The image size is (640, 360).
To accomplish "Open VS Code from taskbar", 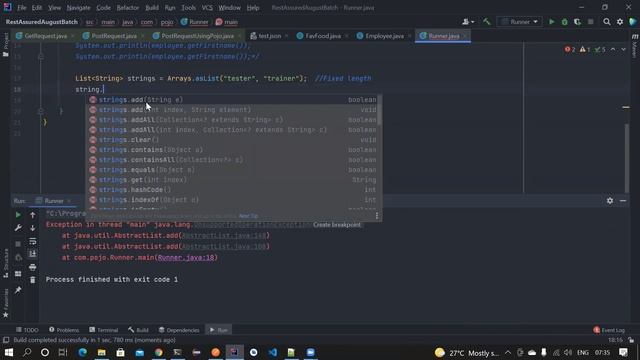I will (x=273, y=353).
